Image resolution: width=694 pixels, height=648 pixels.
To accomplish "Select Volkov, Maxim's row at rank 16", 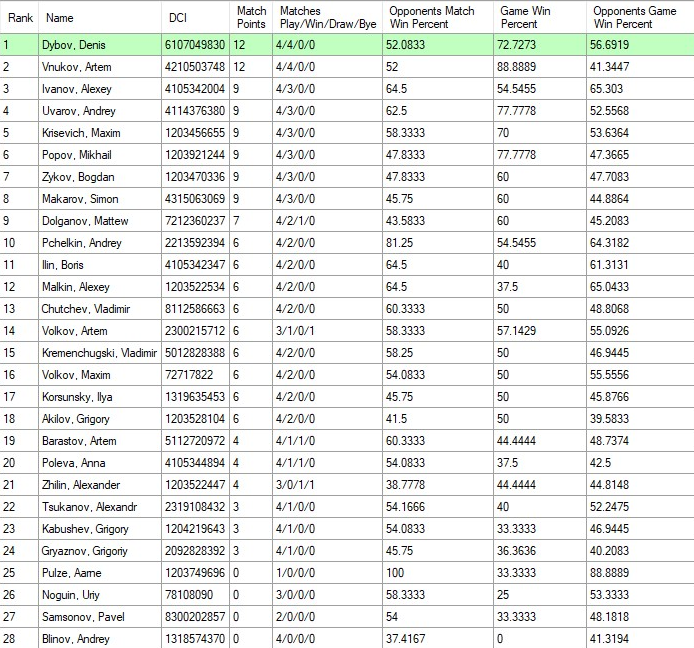I will point(76,375).
